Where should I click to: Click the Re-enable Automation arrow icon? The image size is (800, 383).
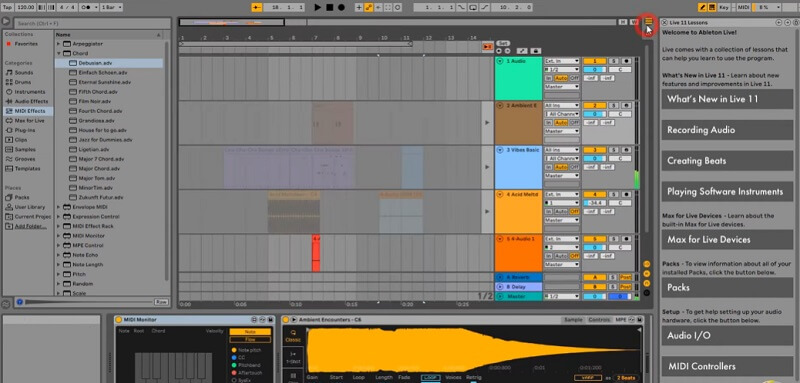(378, 7)
